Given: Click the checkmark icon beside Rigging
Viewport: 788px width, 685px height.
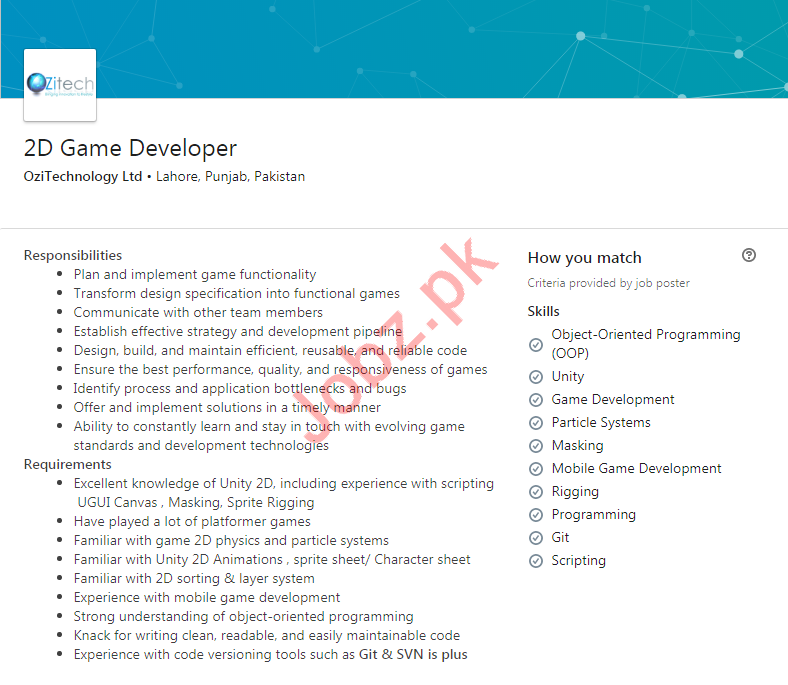Looking at the screenshot, I should pos(536,492).
